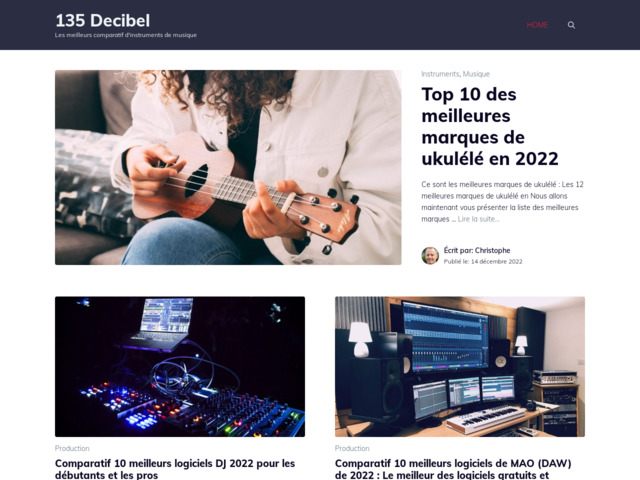The width and height of the screenshot is (640, 480).
Task: Open the ukulele player featured image
Action: 228,167
